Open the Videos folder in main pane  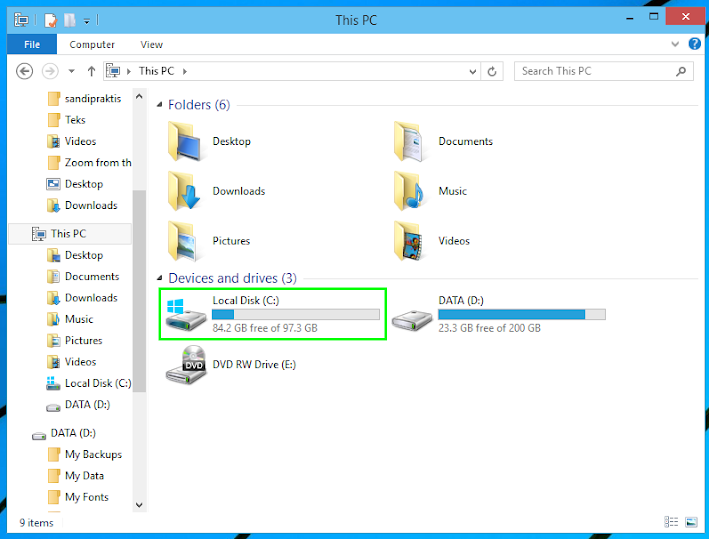431,241
